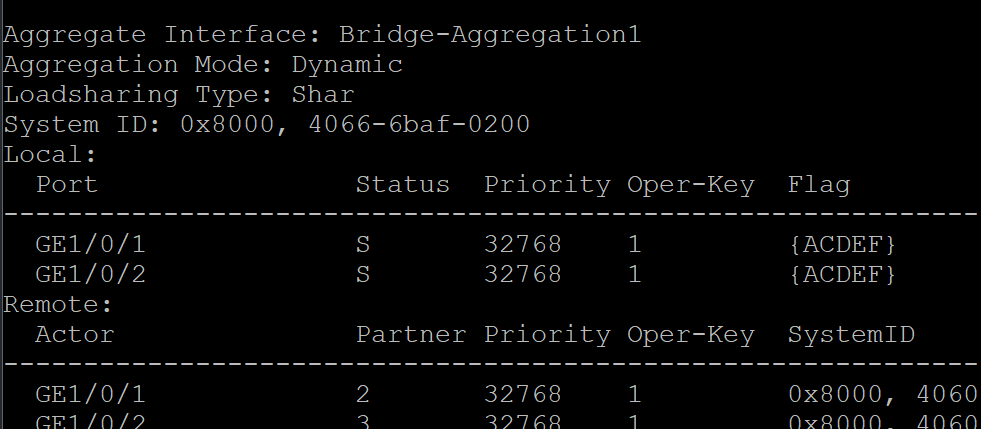
Task: Click the SystemID column header
Action: [x=851, y=334]
